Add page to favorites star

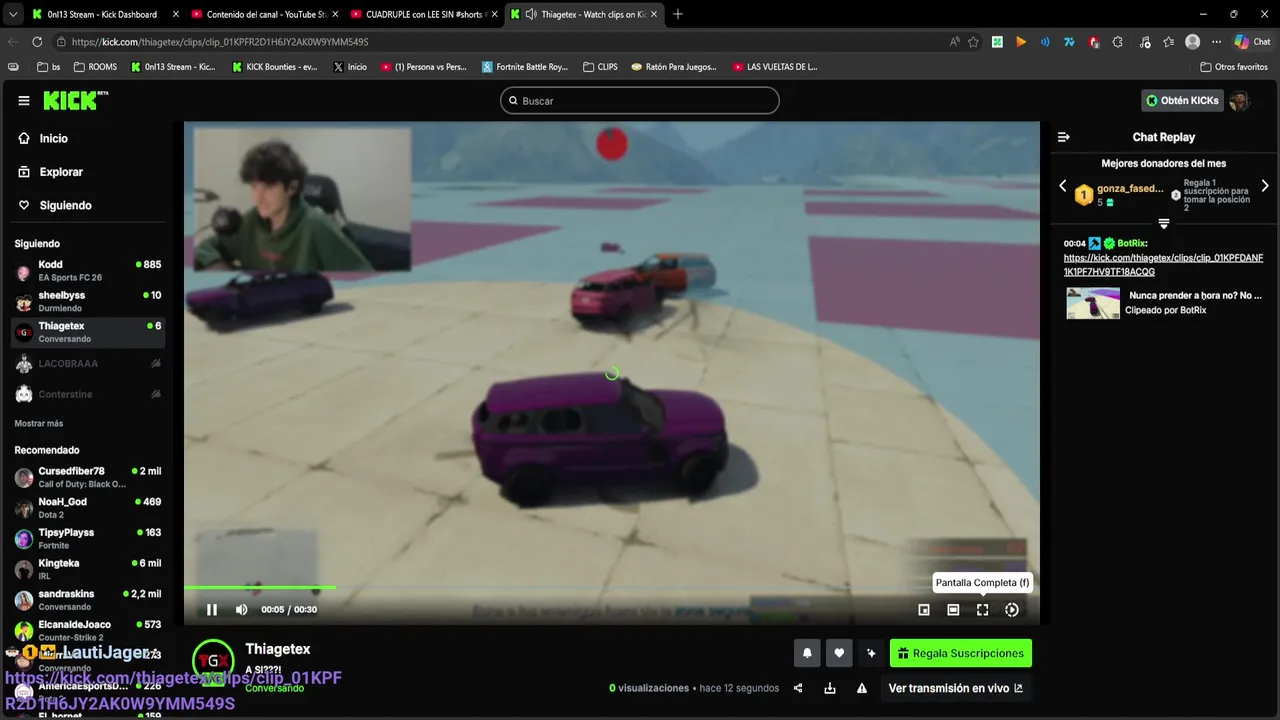[973, 42]
